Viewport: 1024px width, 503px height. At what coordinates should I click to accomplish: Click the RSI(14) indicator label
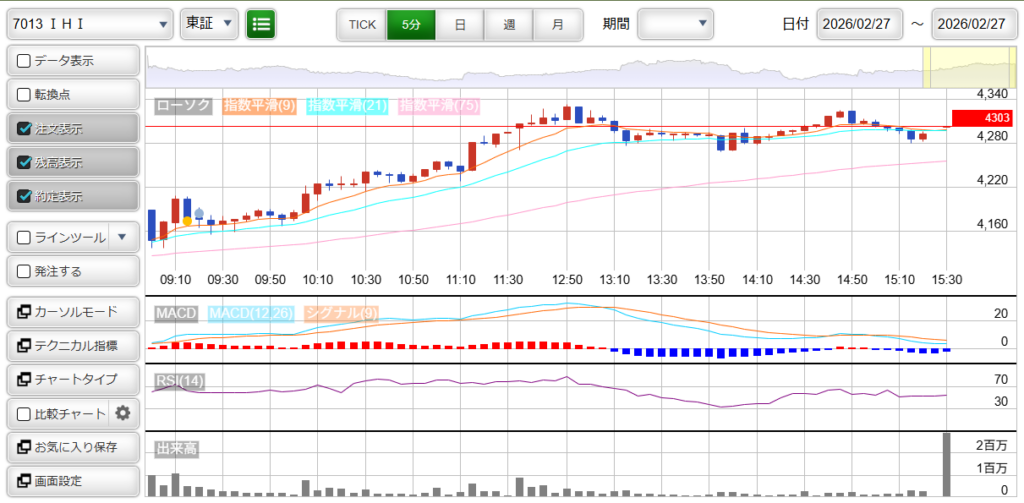pyautogui.click(x=179, y=380)
